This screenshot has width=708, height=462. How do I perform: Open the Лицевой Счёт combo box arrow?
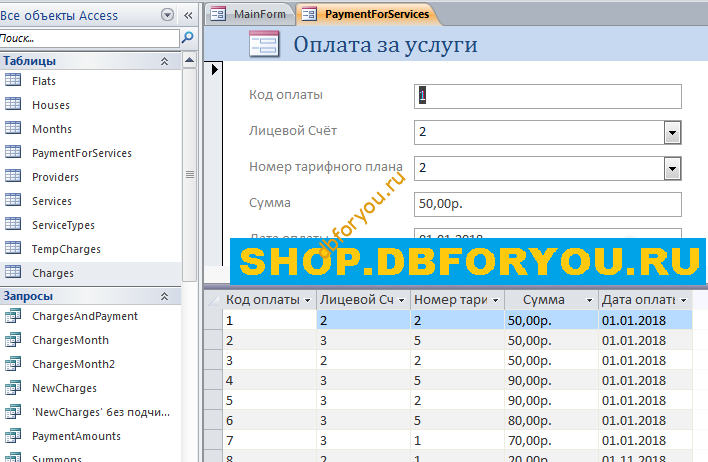(x=672, y=132)
